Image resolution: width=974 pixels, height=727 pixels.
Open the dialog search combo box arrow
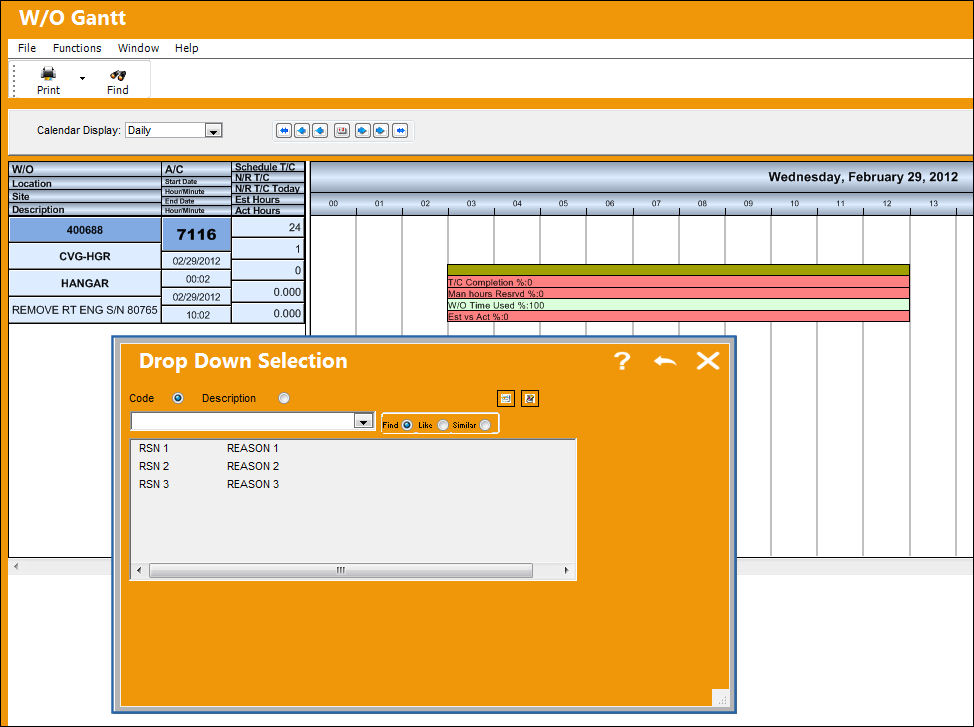[363, 421]
